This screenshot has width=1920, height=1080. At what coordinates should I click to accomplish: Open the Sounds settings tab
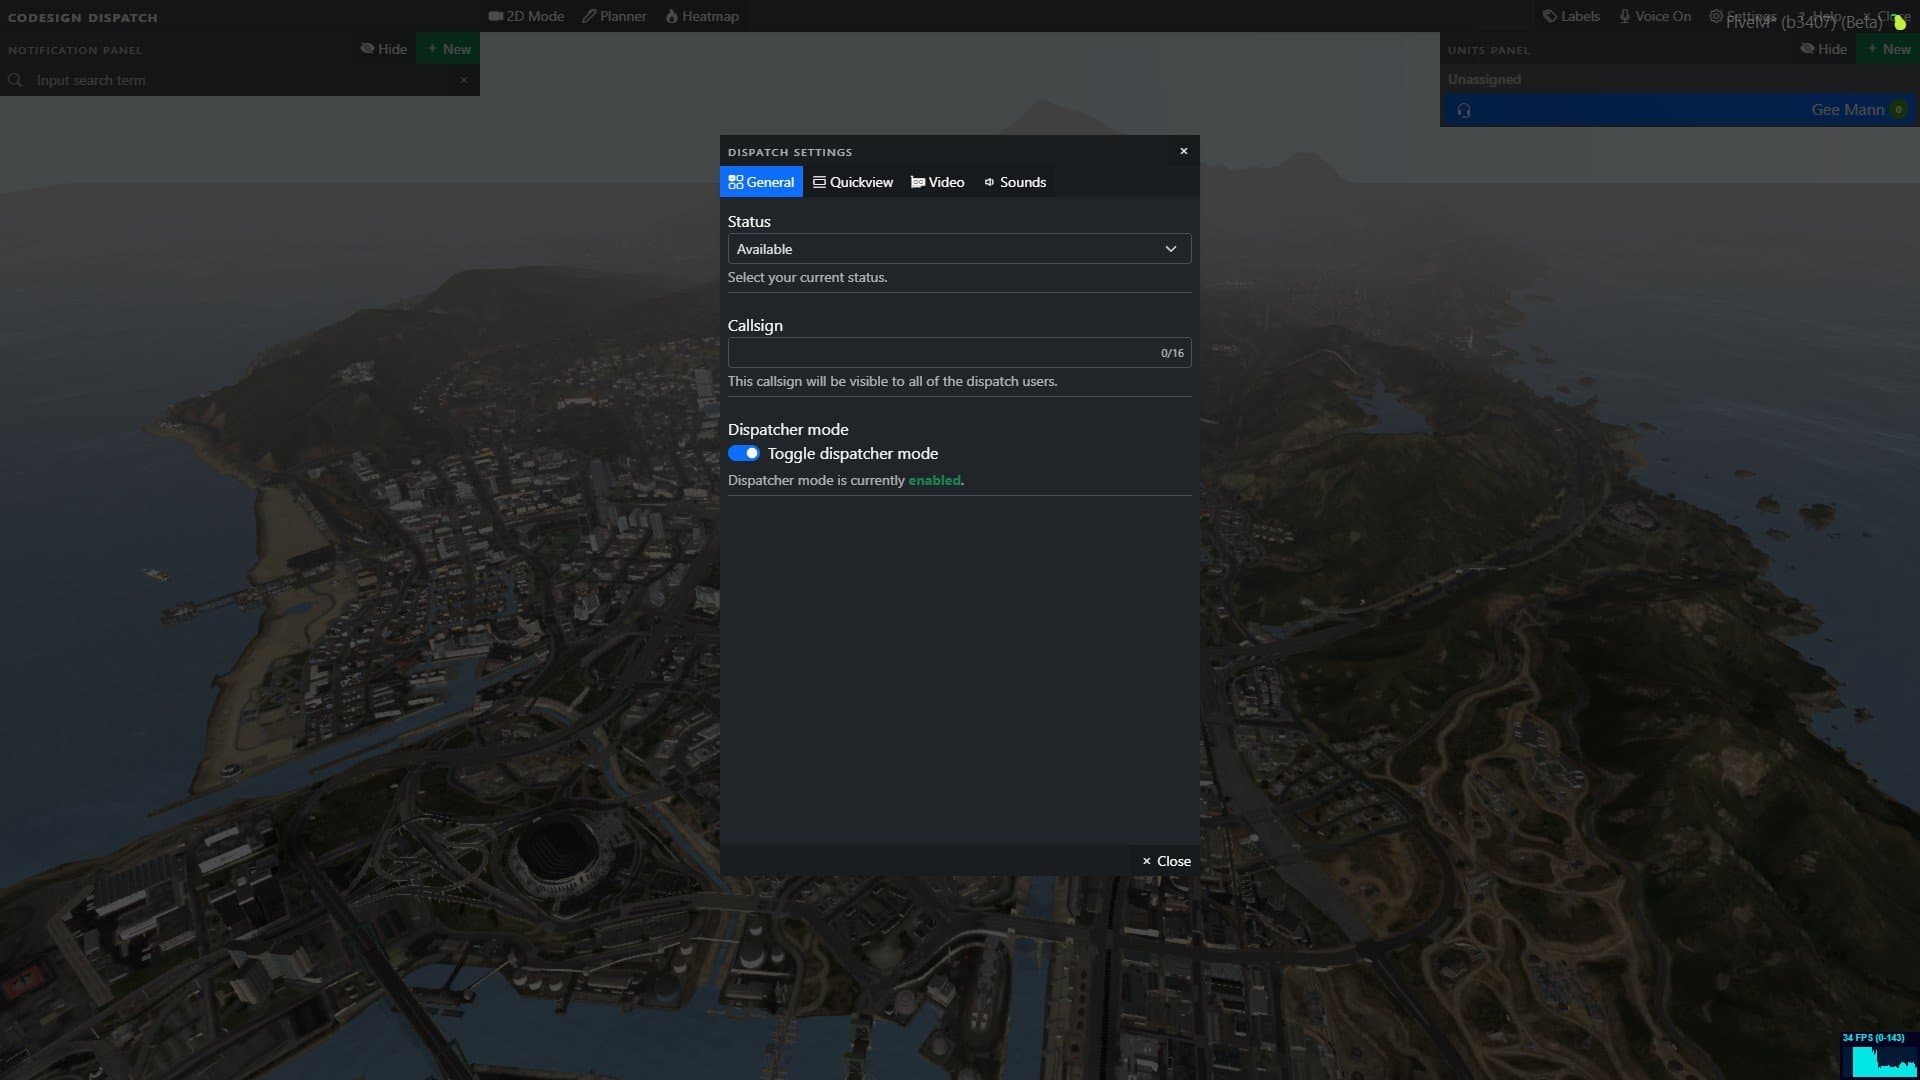[1014, 182]
